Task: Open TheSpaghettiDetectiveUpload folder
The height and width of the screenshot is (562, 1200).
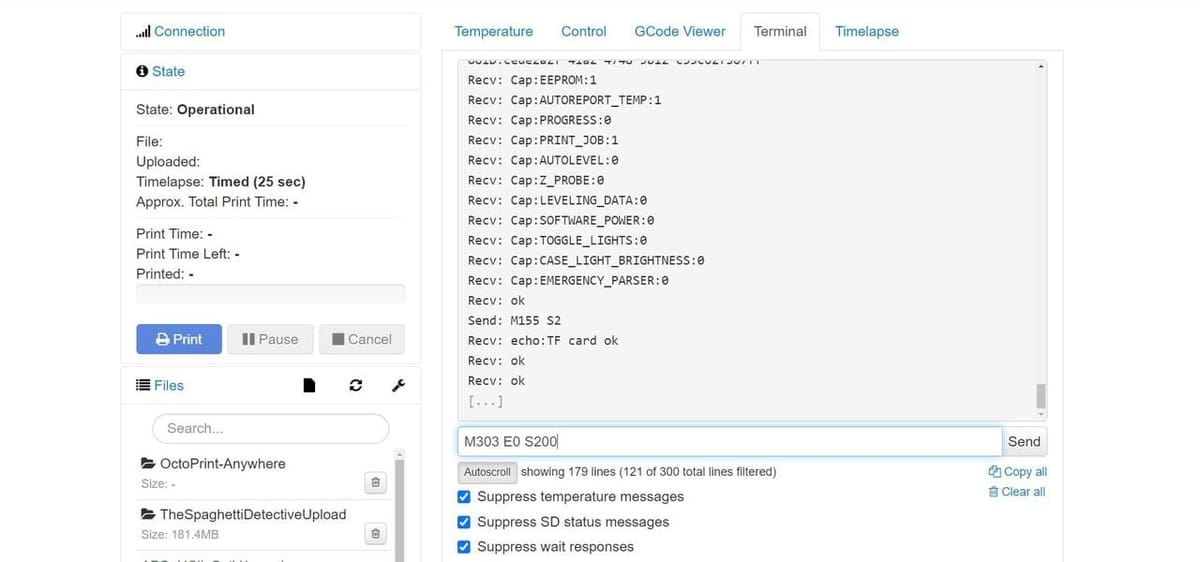Action: [x=252, y=514]
